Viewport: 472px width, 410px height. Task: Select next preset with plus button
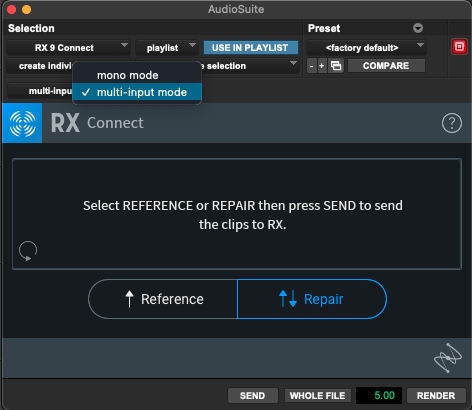(321, 66)
